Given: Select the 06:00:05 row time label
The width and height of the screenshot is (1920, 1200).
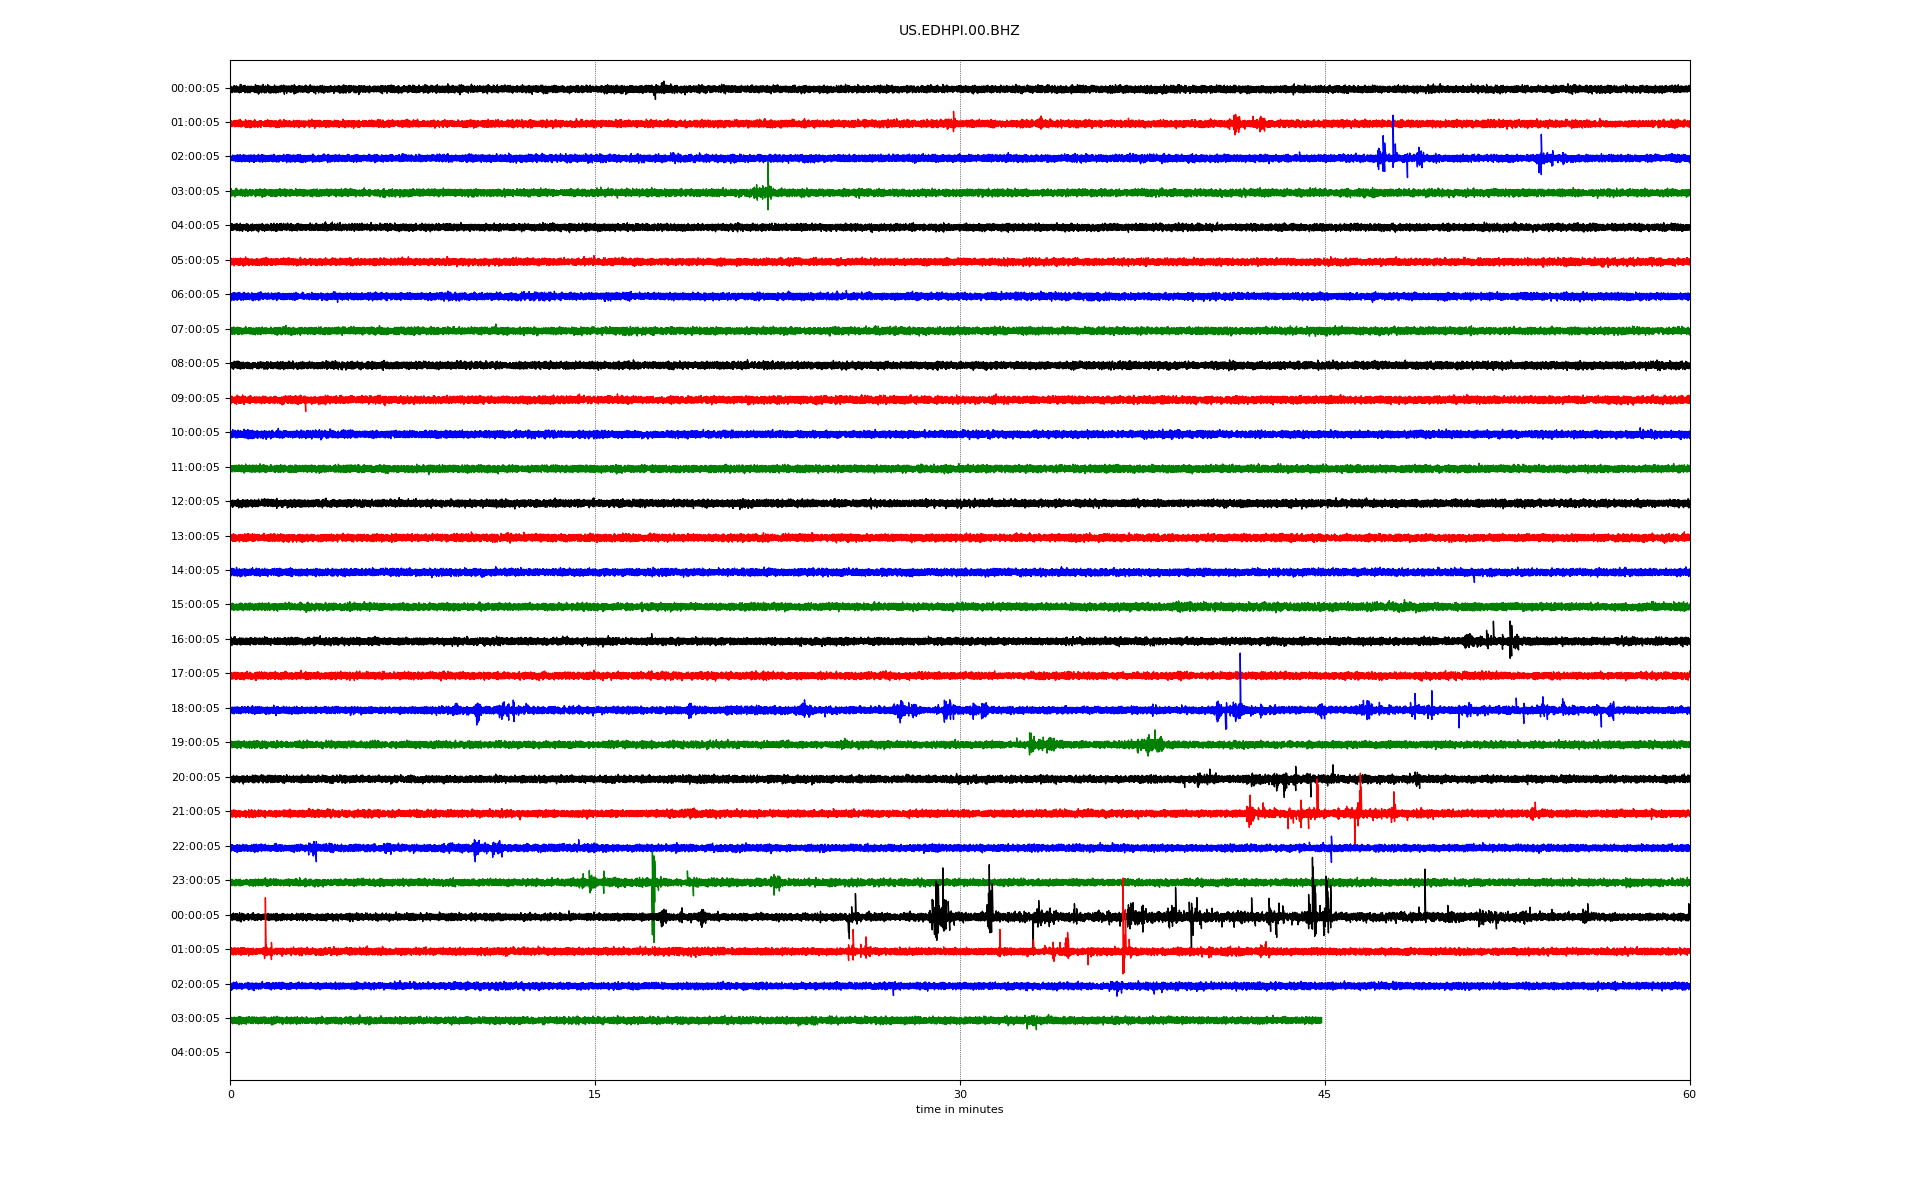Looking at the screenshot, I should coord(195,295).
